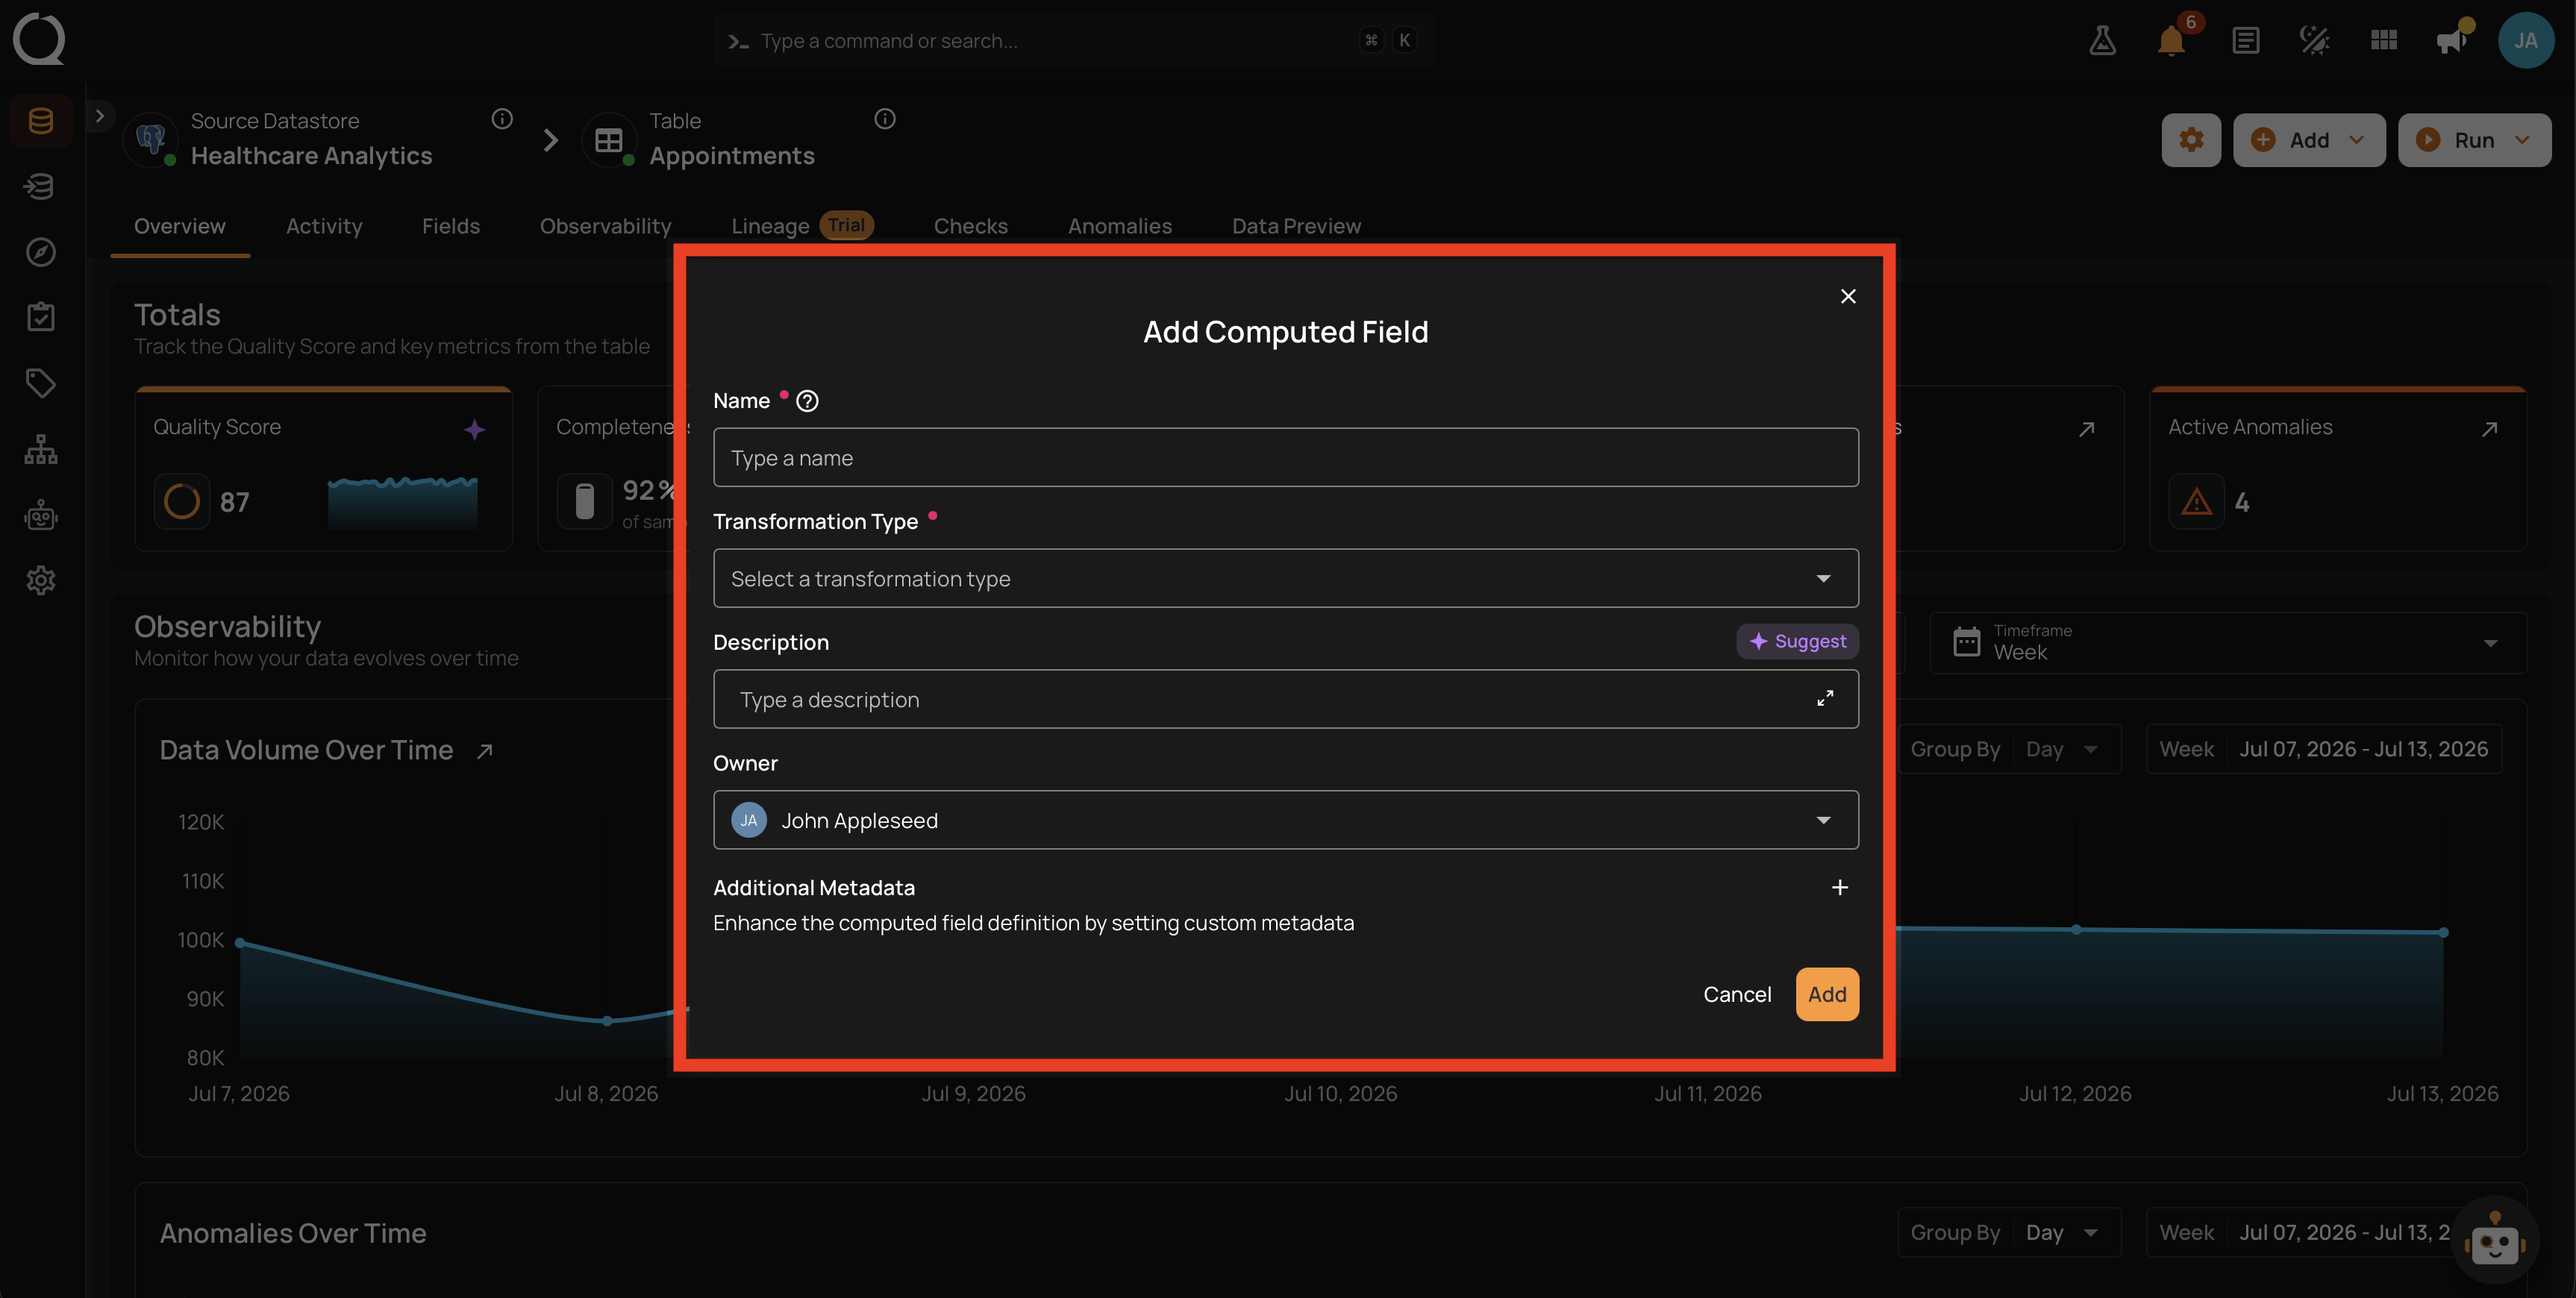Click the Quality Score 87 card
This screenshot has height=1298, width=2576.
(323, 469)
